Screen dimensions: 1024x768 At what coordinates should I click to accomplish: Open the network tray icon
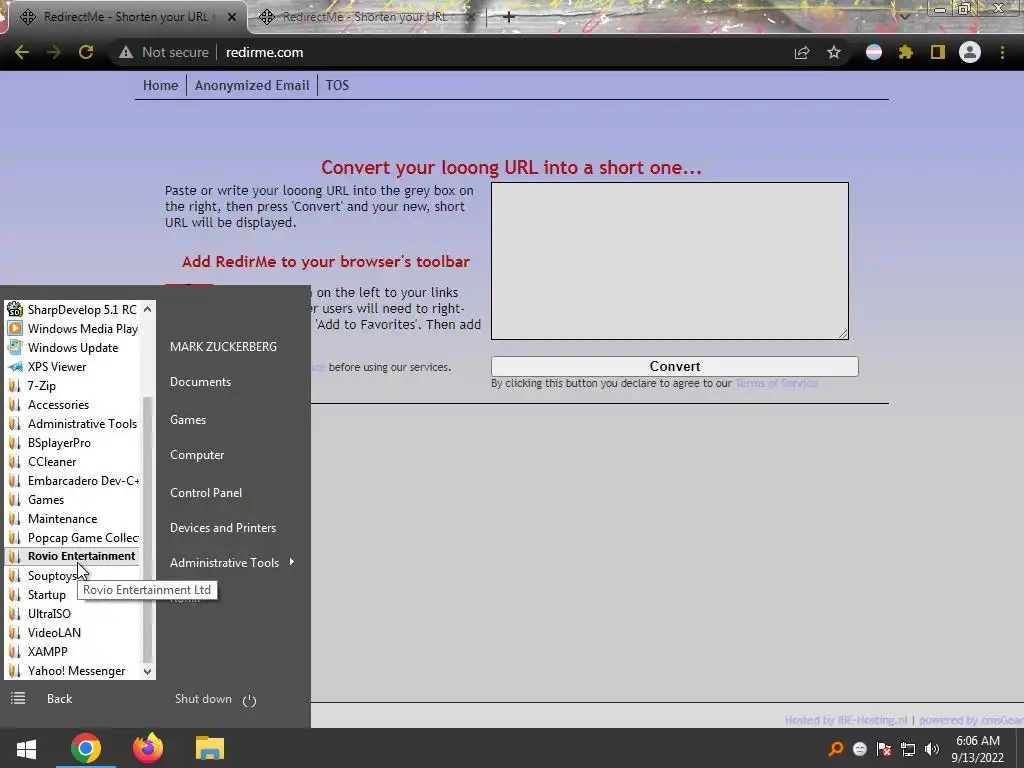coord(908,749)
